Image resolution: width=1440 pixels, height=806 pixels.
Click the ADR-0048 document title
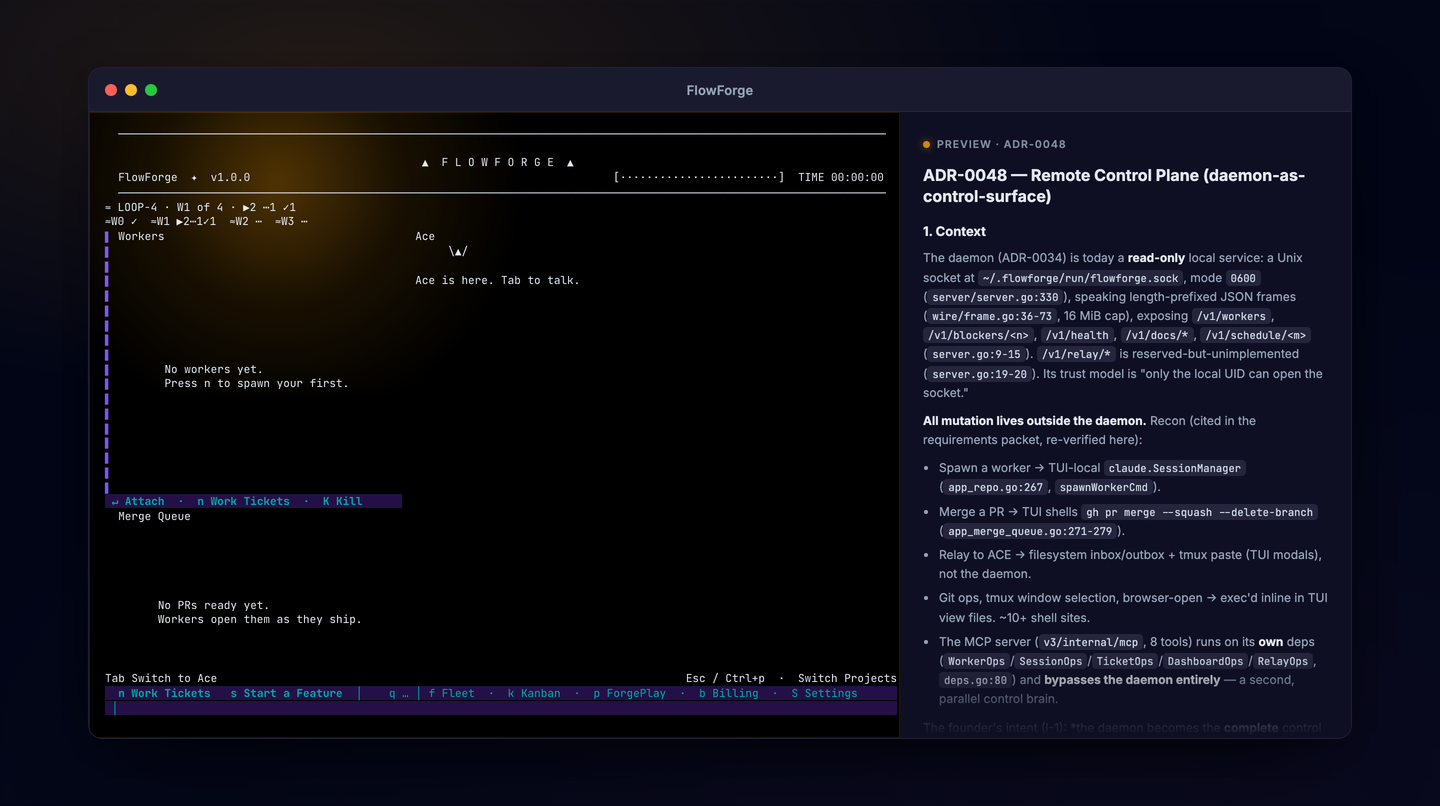[x=1114, y=186]
